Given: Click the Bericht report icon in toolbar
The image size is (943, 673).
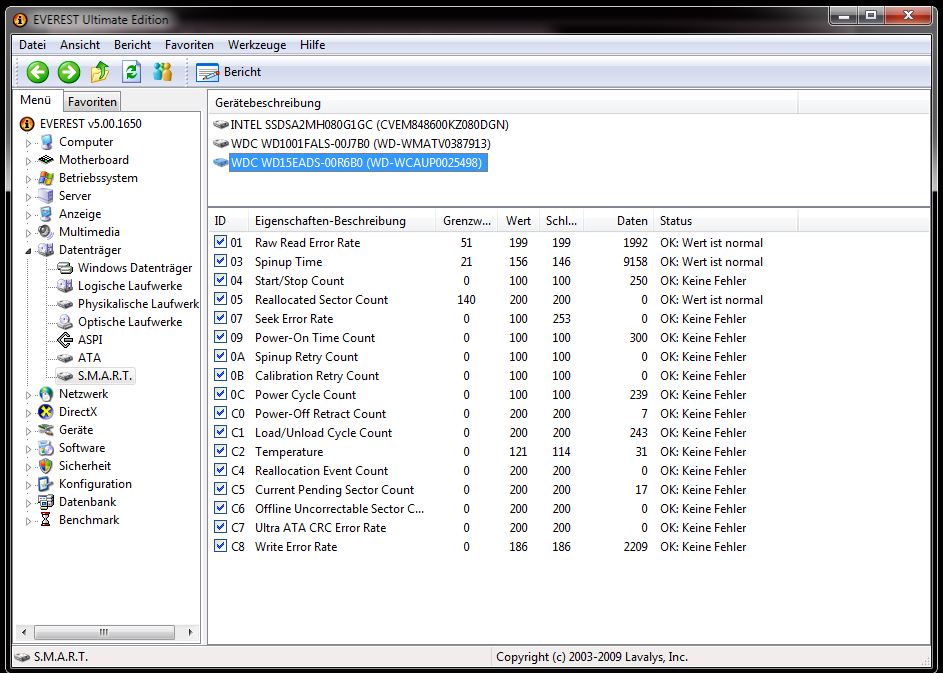Looking at the screenshot, I should click(207, 72).
